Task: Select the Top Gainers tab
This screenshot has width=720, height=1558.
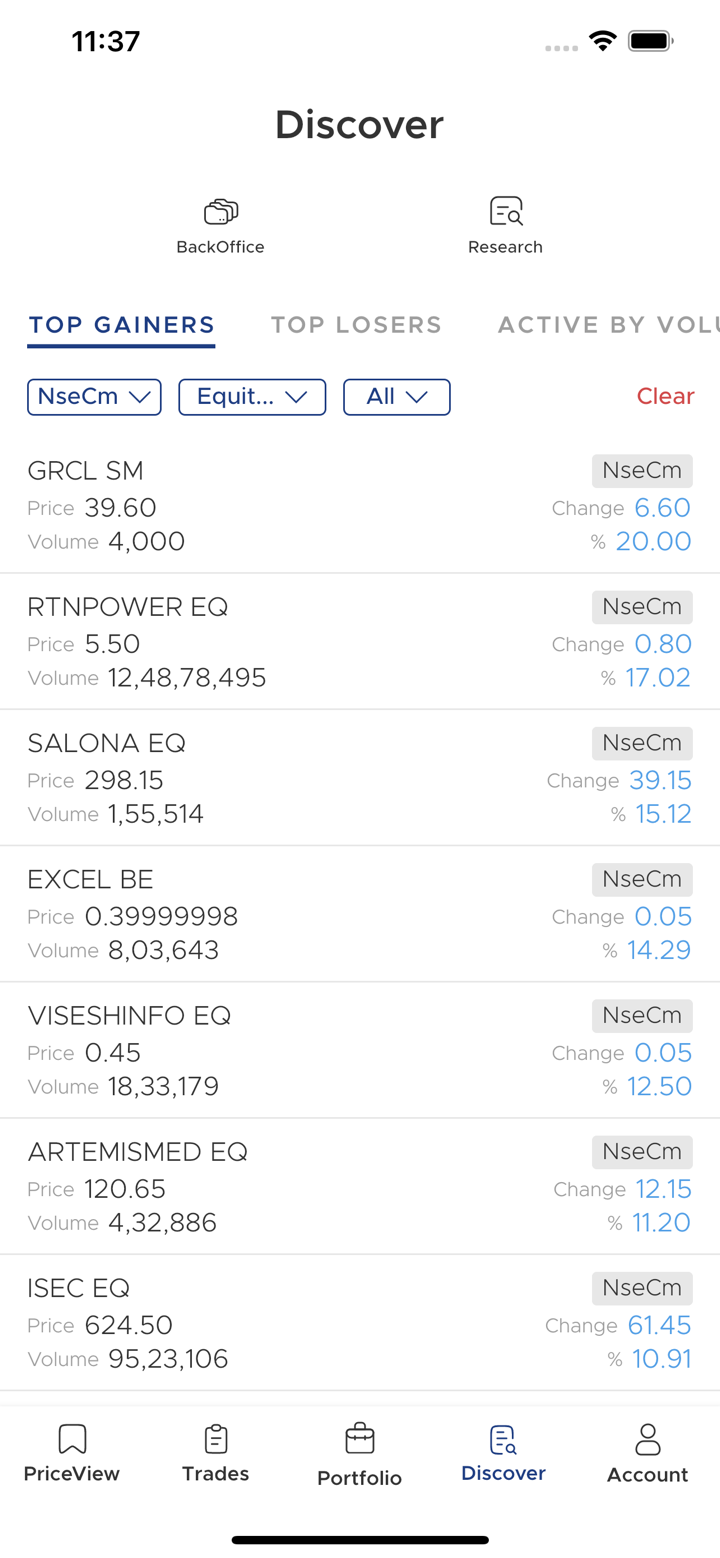Action: pyautogui.click(x=121, y=325)
